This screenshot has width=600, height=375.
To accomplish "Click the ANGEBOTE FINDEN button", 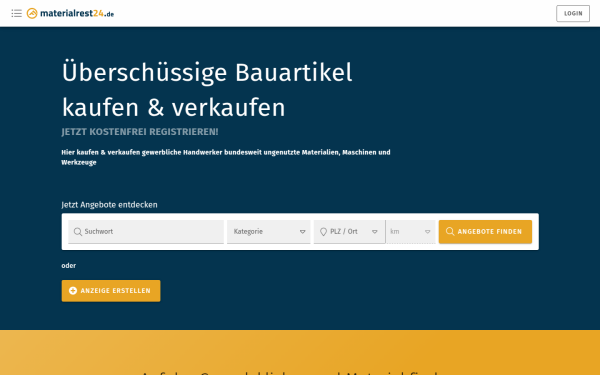I will (485, 232).
